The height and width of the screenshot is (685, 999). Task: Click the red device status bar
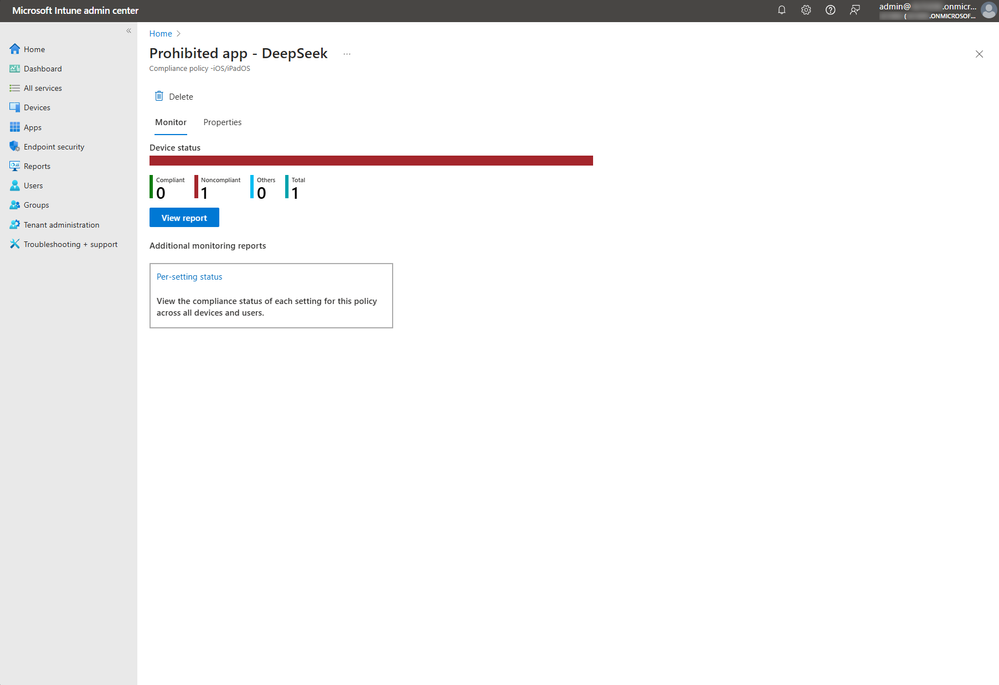371,161
